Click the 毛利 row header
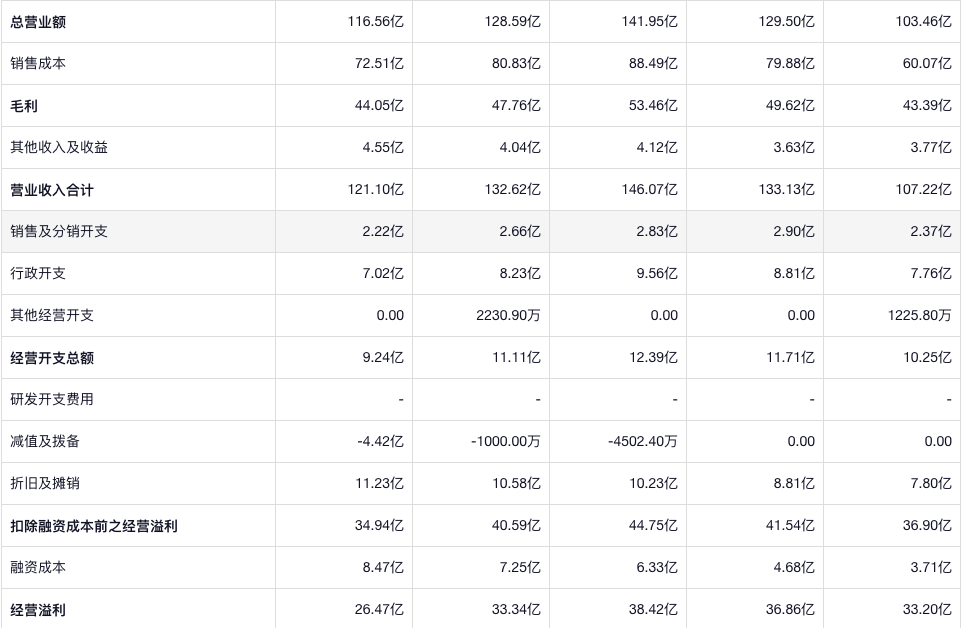 pyautogui.click(x=25, y=105)
